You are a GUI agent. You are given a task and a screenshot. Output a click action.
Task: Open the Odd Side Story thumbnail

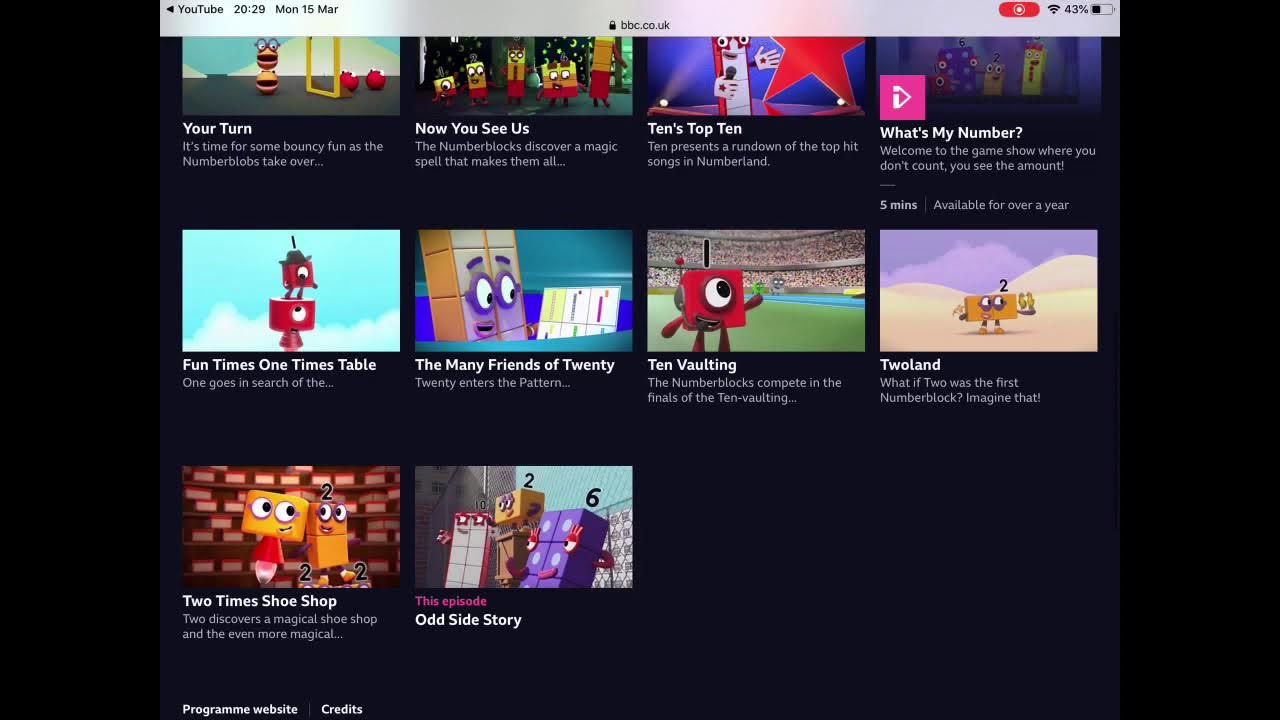tap(524, 527)
